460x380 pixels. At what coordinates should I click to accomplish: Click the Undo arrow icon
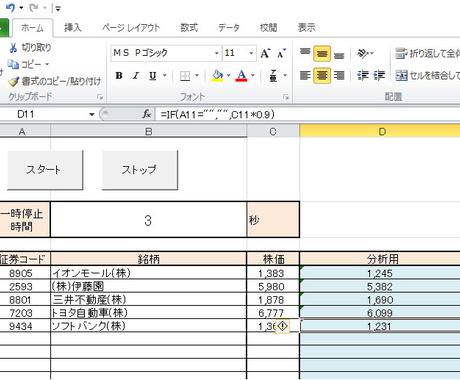click(x=11, y=7)
